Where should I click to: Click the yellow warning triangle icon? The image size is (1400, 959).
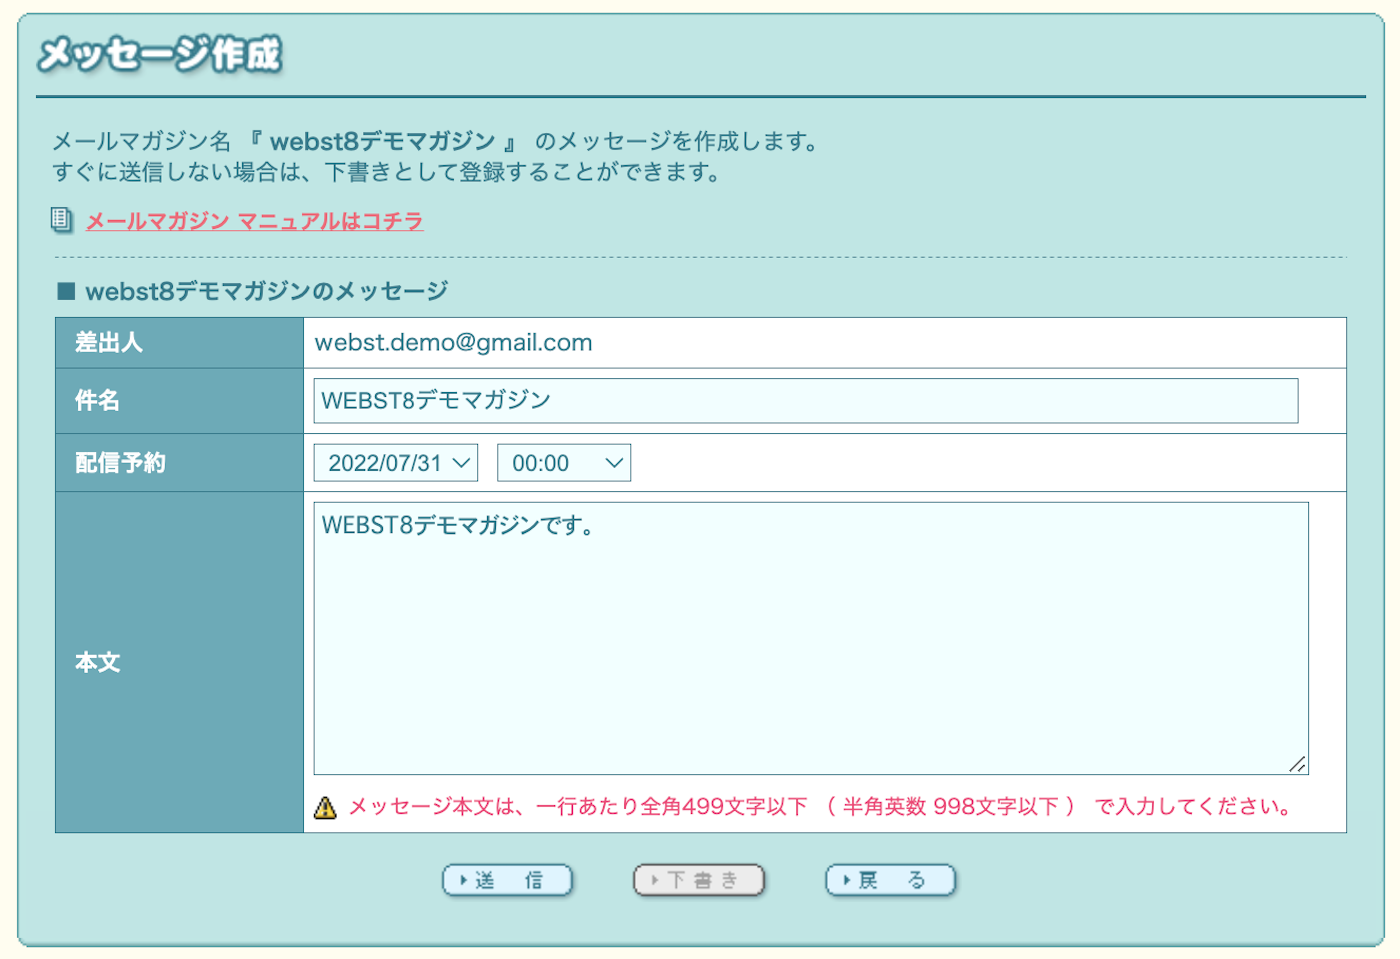tap(325, 807)
